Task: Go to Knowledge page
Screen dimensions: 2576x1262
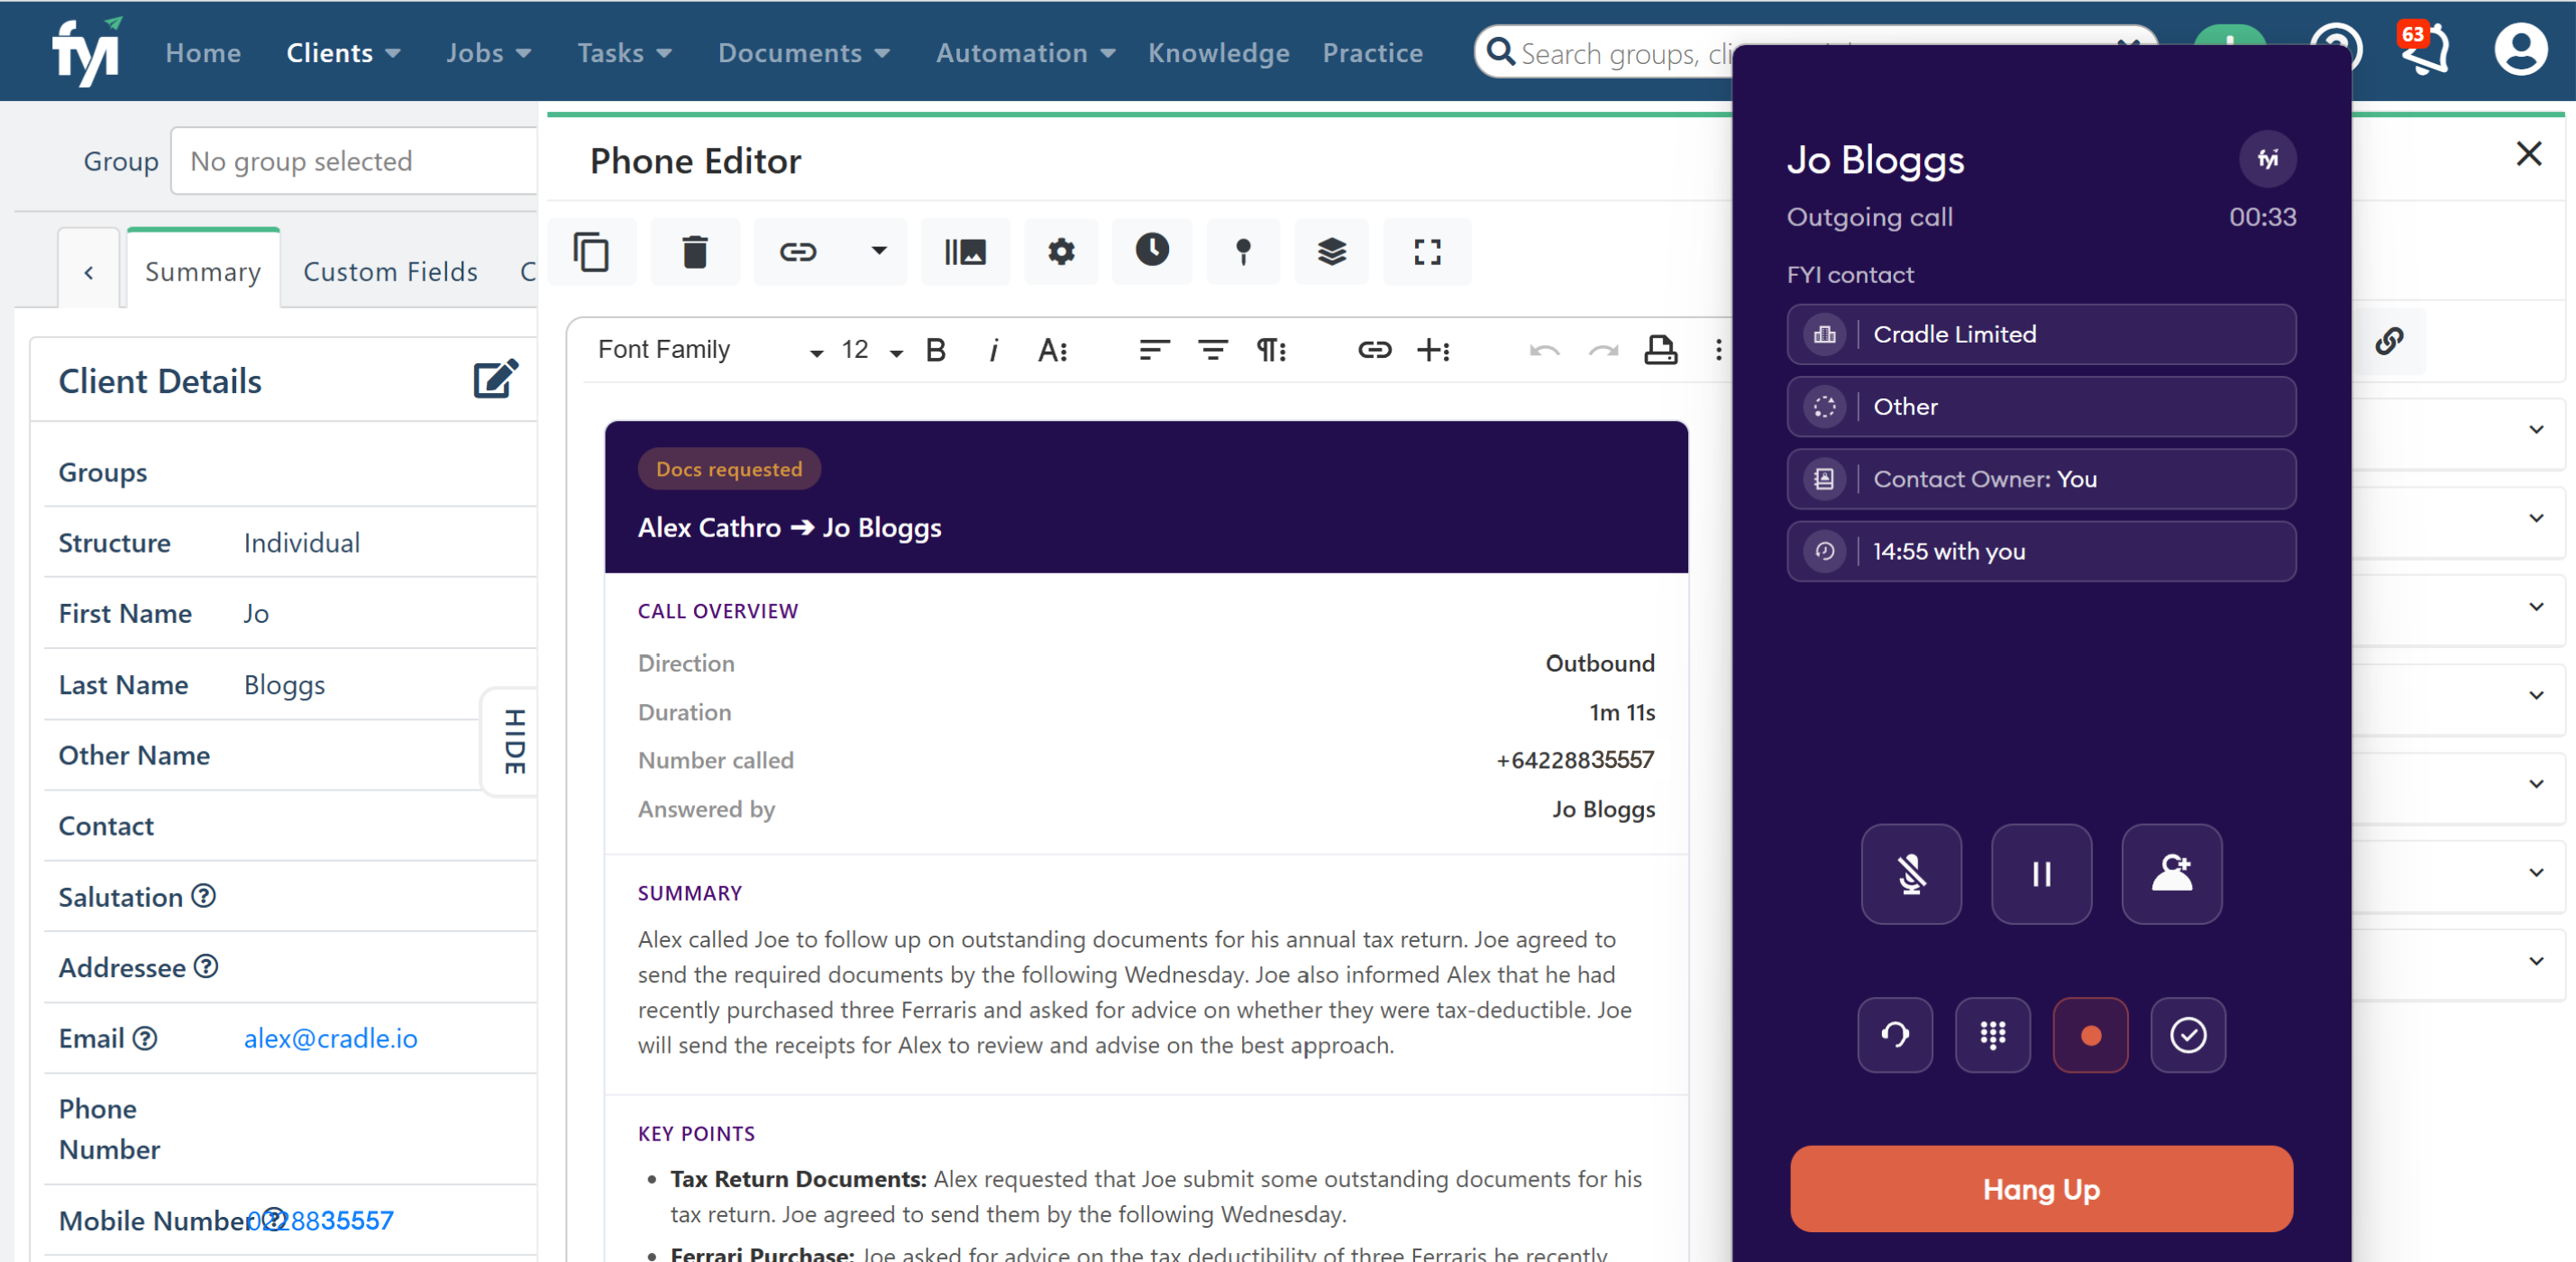Action: (x=1218, y=53)
